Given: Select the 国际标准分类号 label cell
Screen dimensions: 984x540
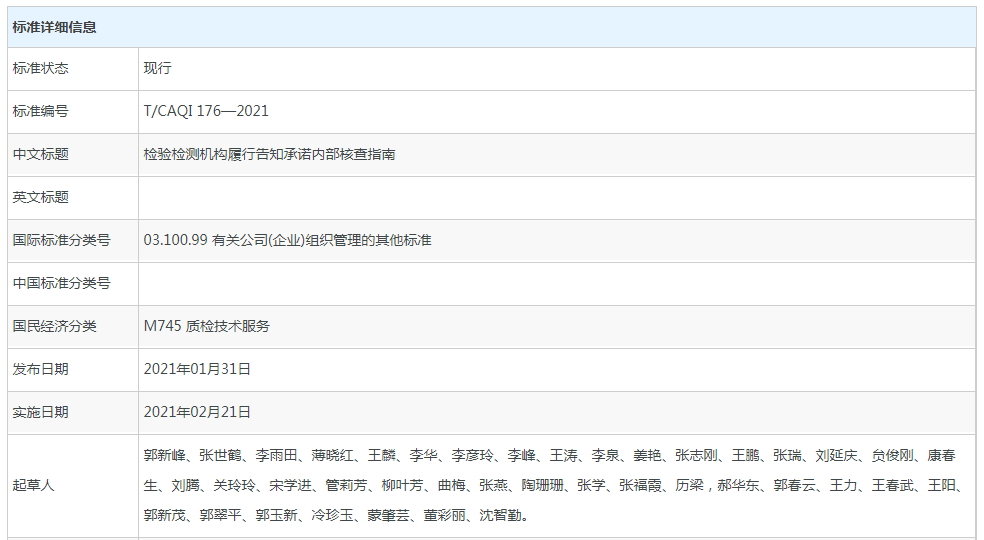Looking at the screenshot, I should click(73, 240).
